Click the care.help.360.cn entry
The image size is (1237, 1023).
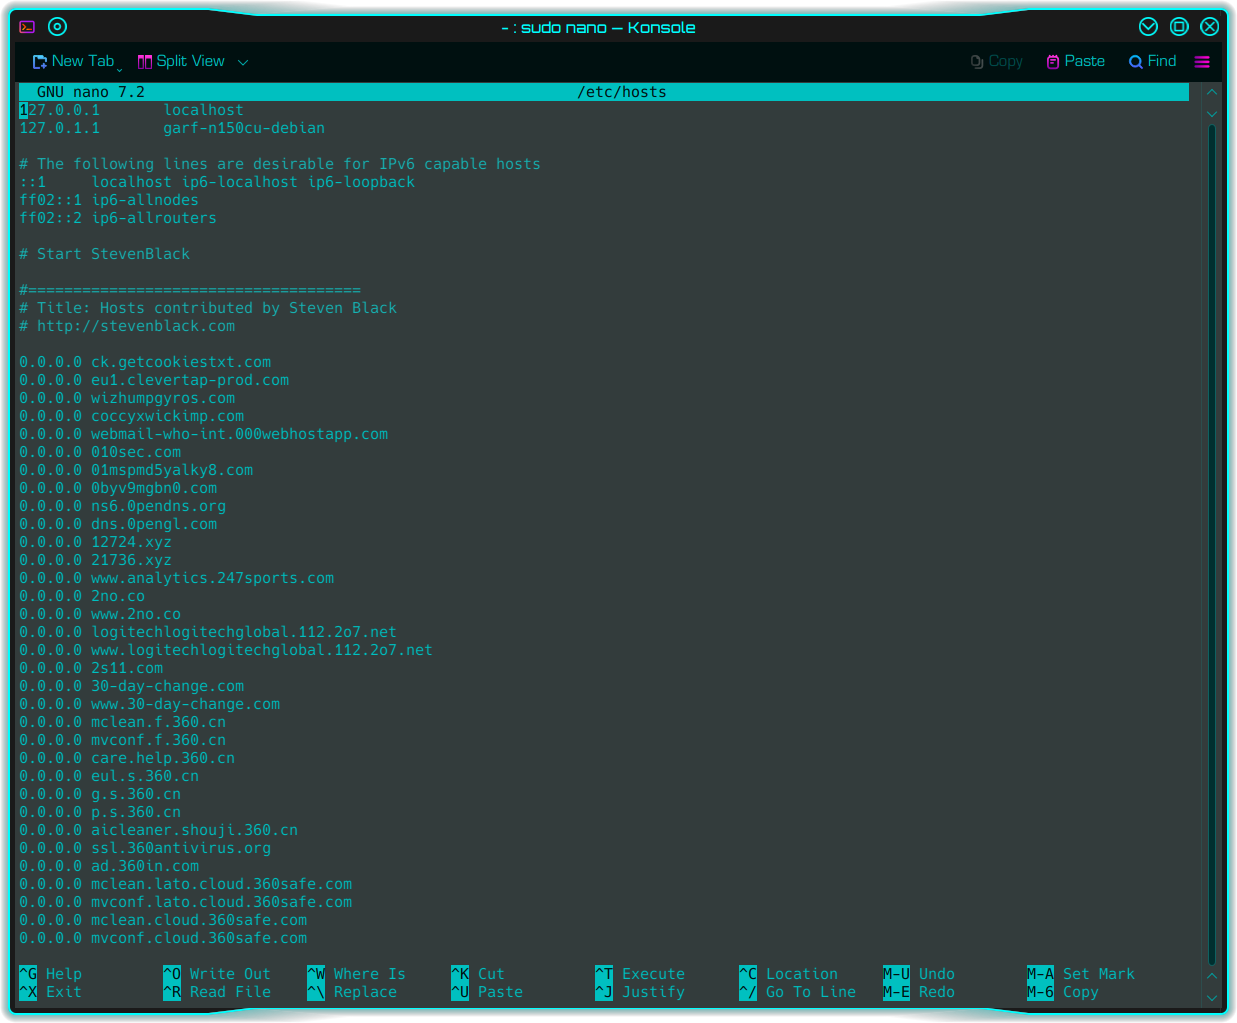163,758
